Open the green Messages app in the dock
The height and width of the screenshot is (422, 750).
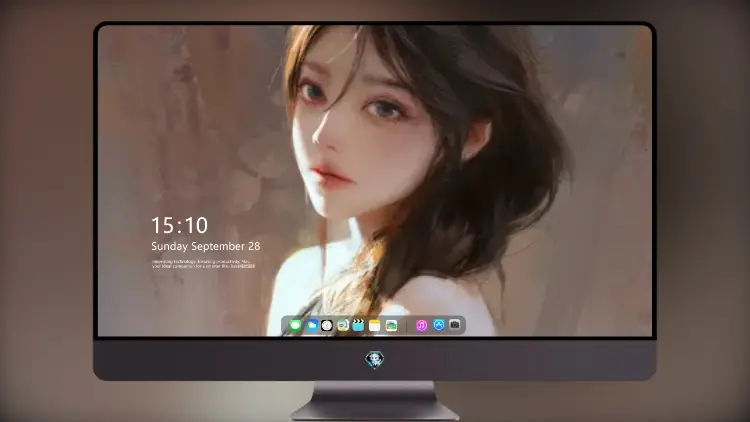tap(296, 325)
